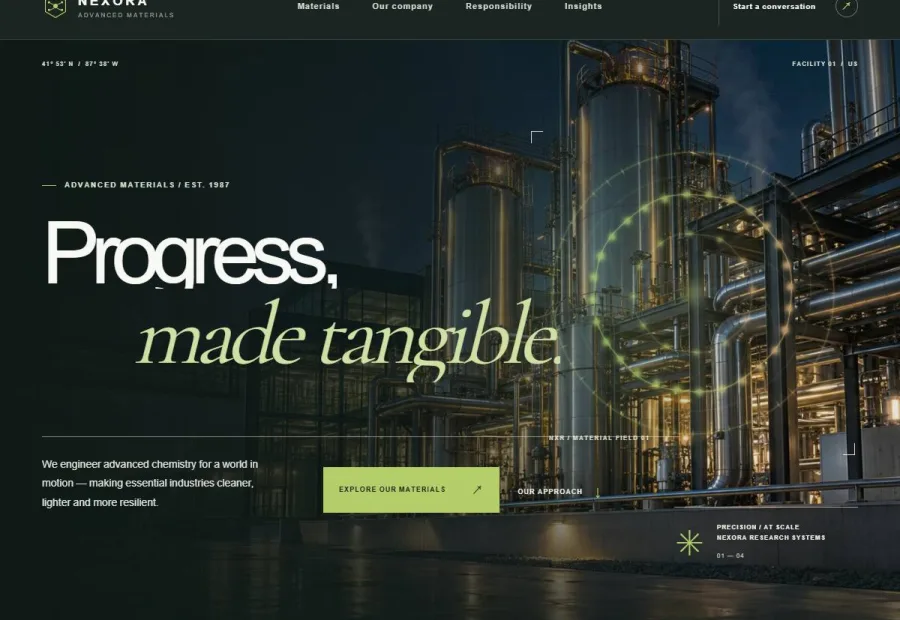Click the 'NXR / Material Field 01' label
This screenshot has height=620, width=900.
coord(599,438)
